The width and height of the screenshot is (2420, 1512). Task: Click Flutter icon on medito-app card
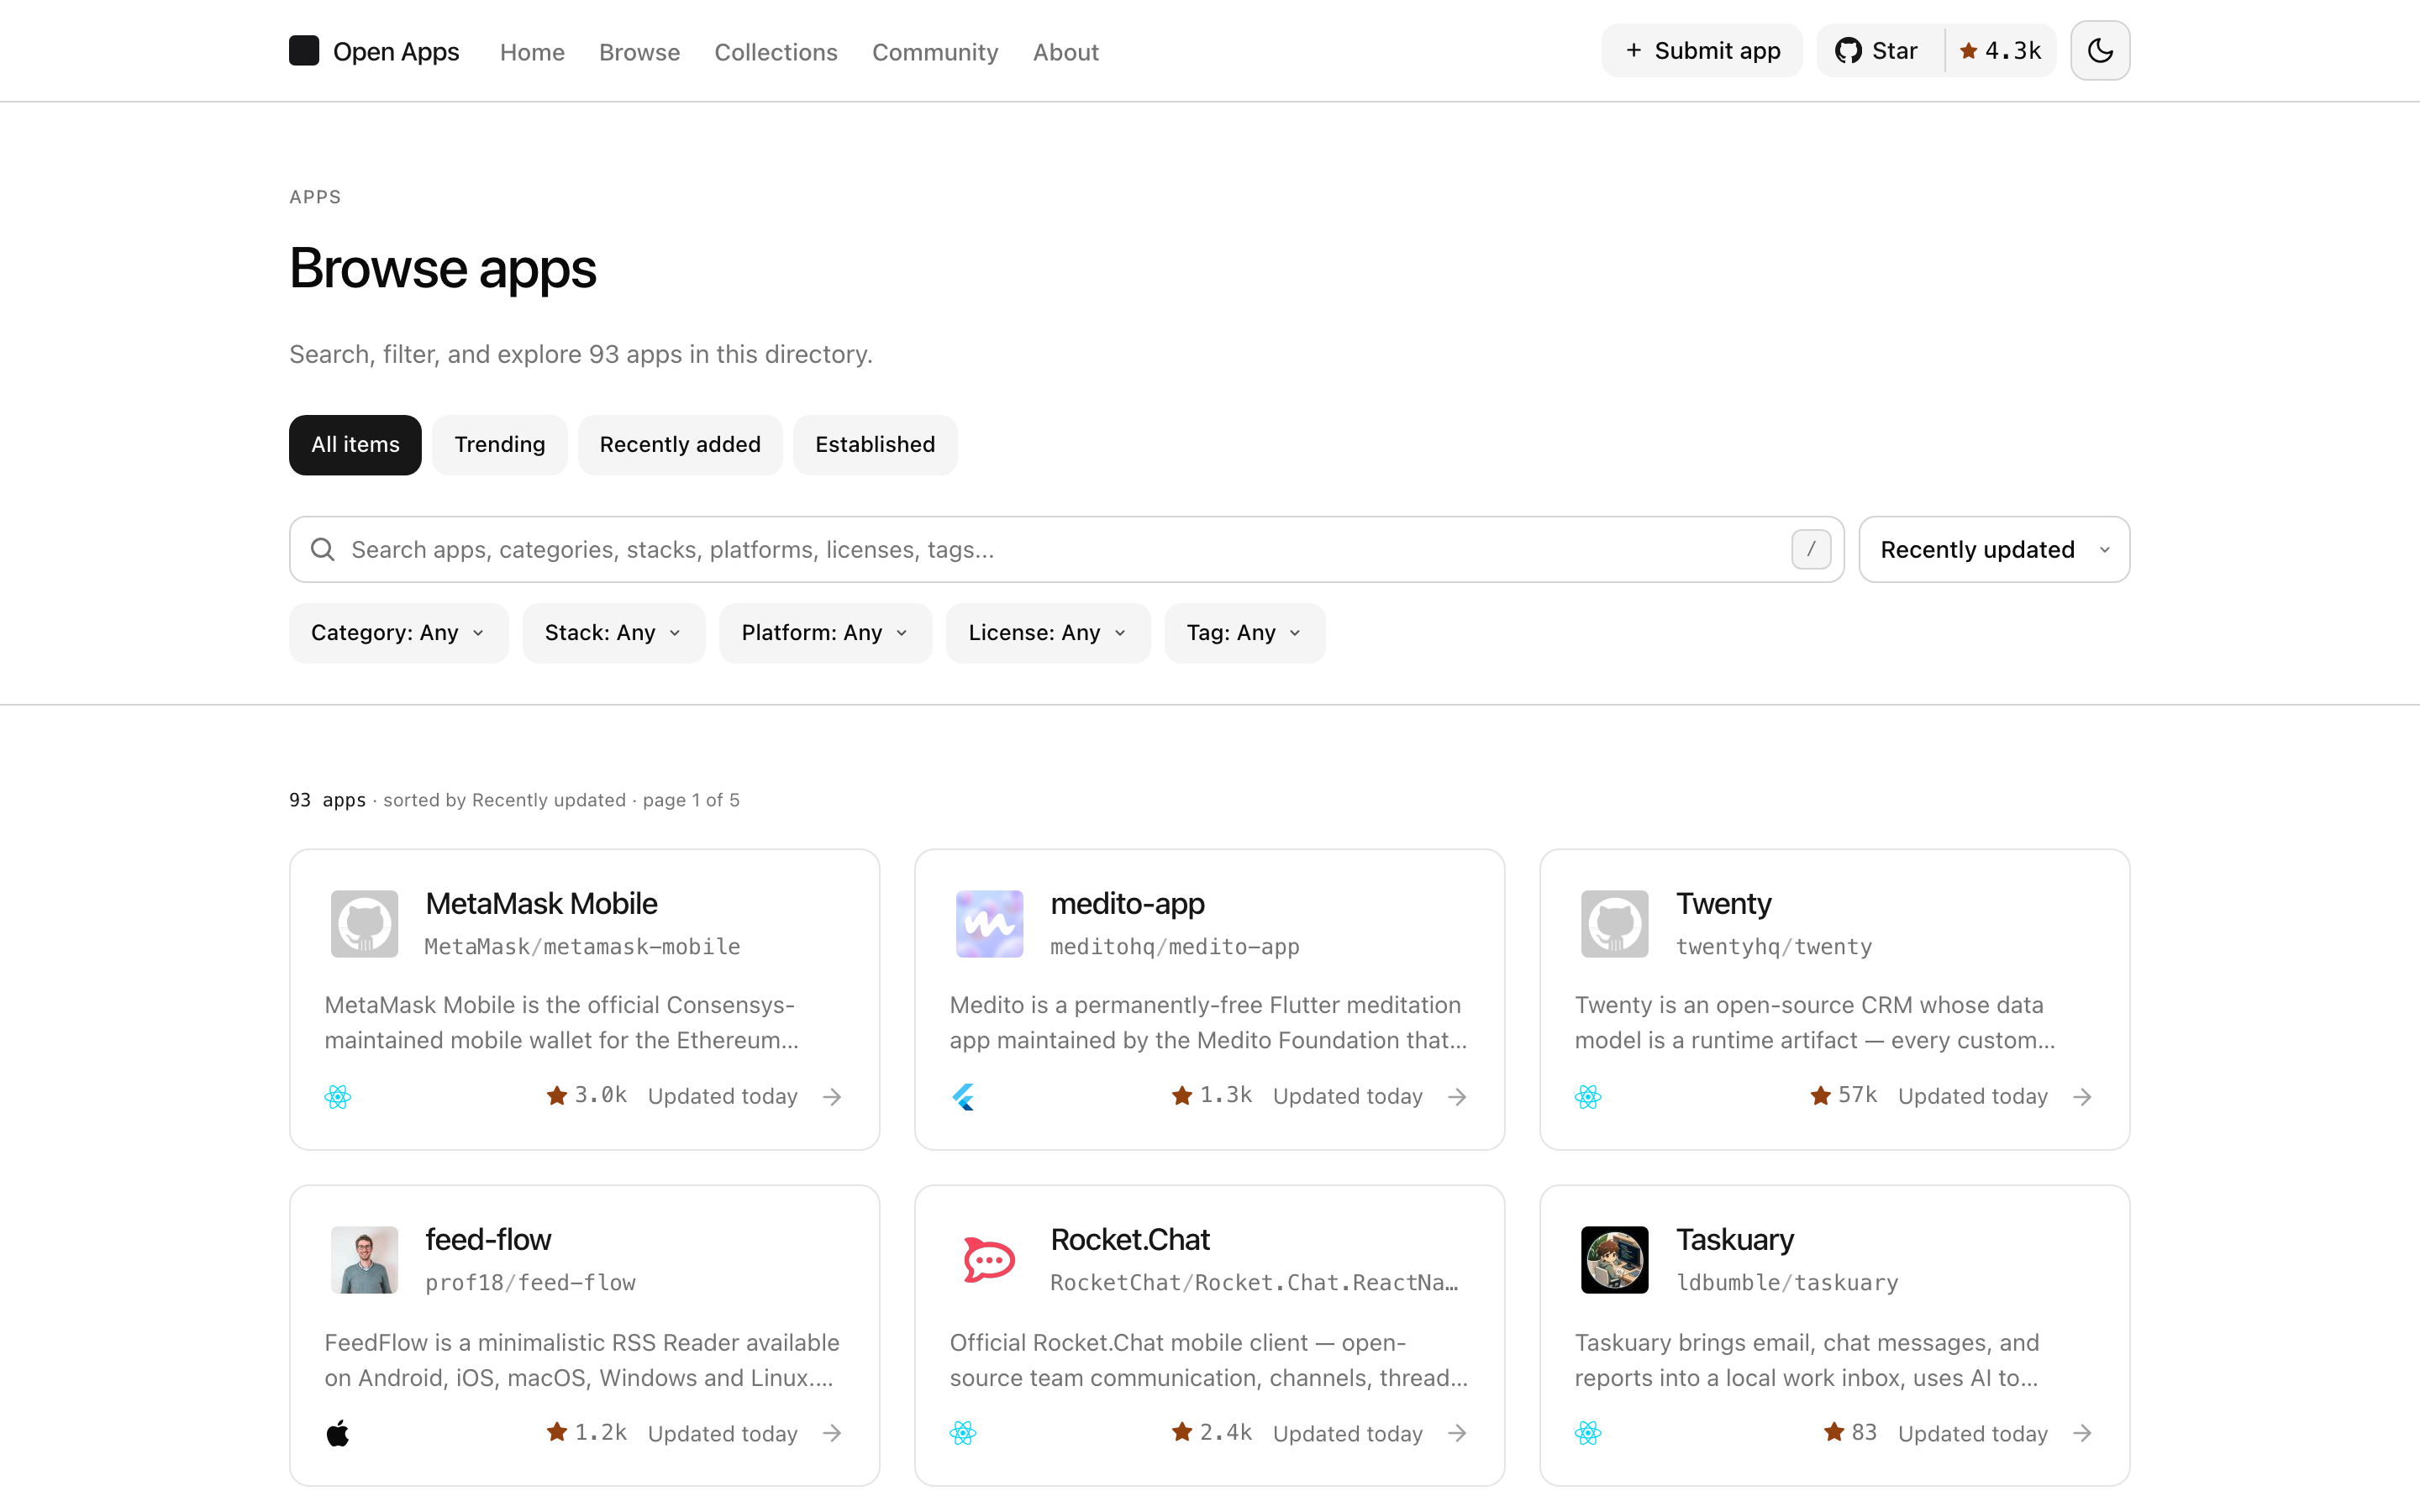[963, 1097]
